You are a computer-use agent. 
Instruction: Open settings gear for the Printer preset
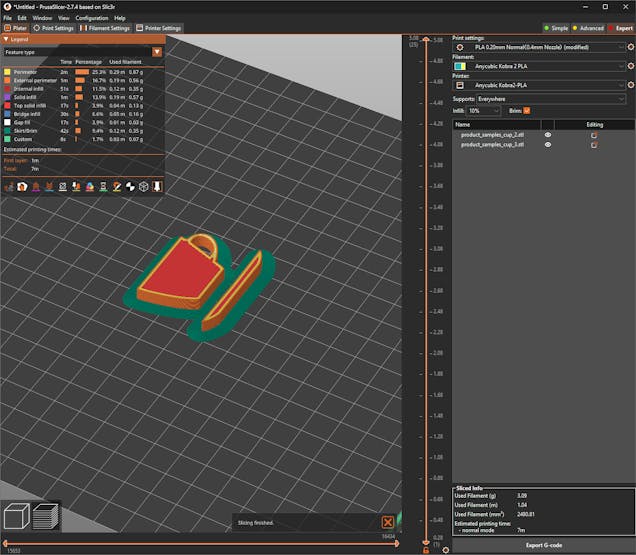coord(630,86)
